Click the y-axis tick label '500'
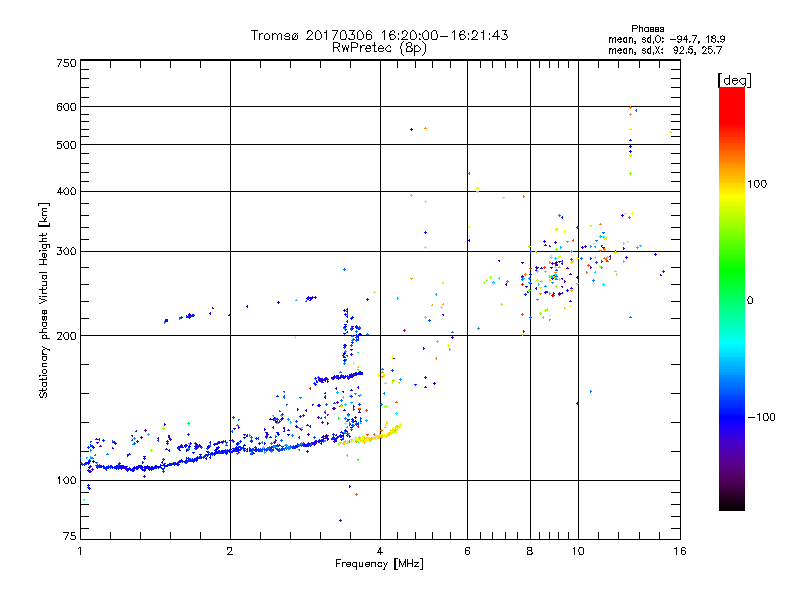The height and width of the screenshot is (600, 800). [66, 145]
